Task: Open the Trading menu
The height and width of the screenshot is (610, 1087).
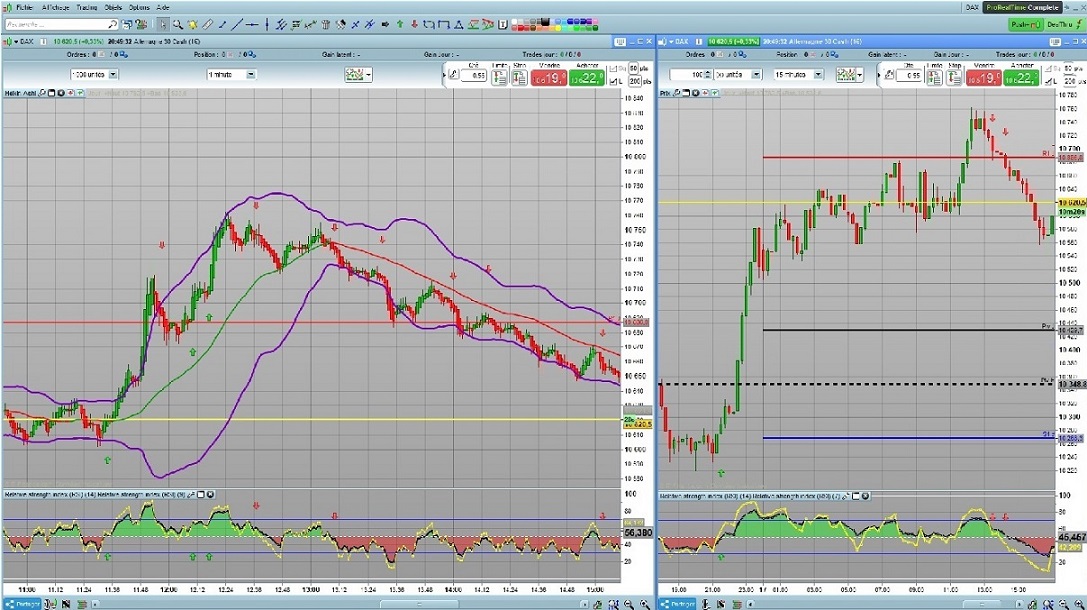Action: [87, 7]
